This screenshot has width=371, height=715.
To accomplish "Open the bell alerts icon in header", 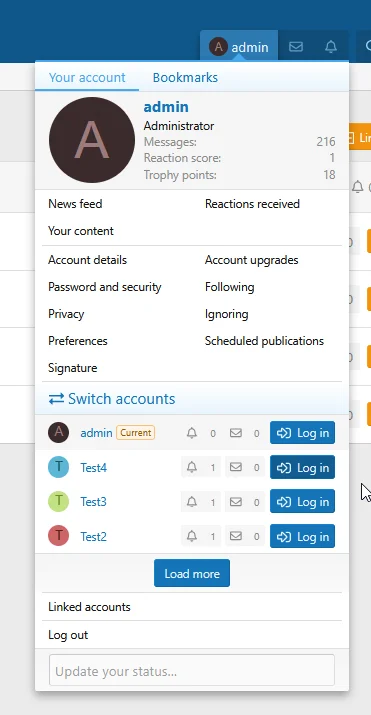I will [331, 47].
